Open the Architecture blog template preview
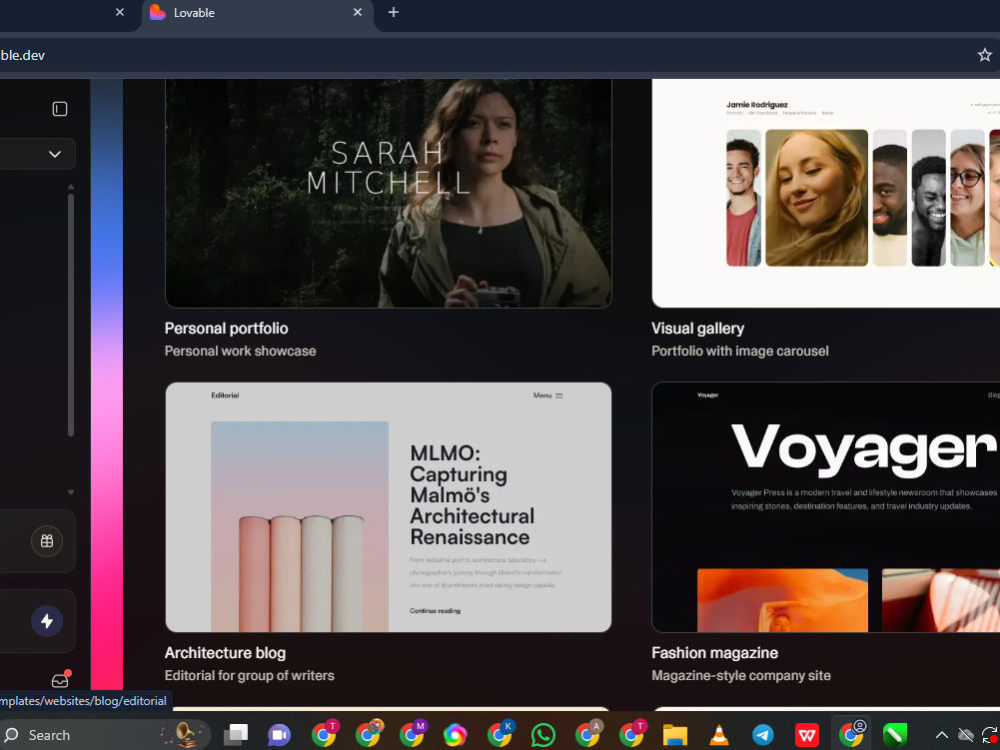 (x=388, y=507)
